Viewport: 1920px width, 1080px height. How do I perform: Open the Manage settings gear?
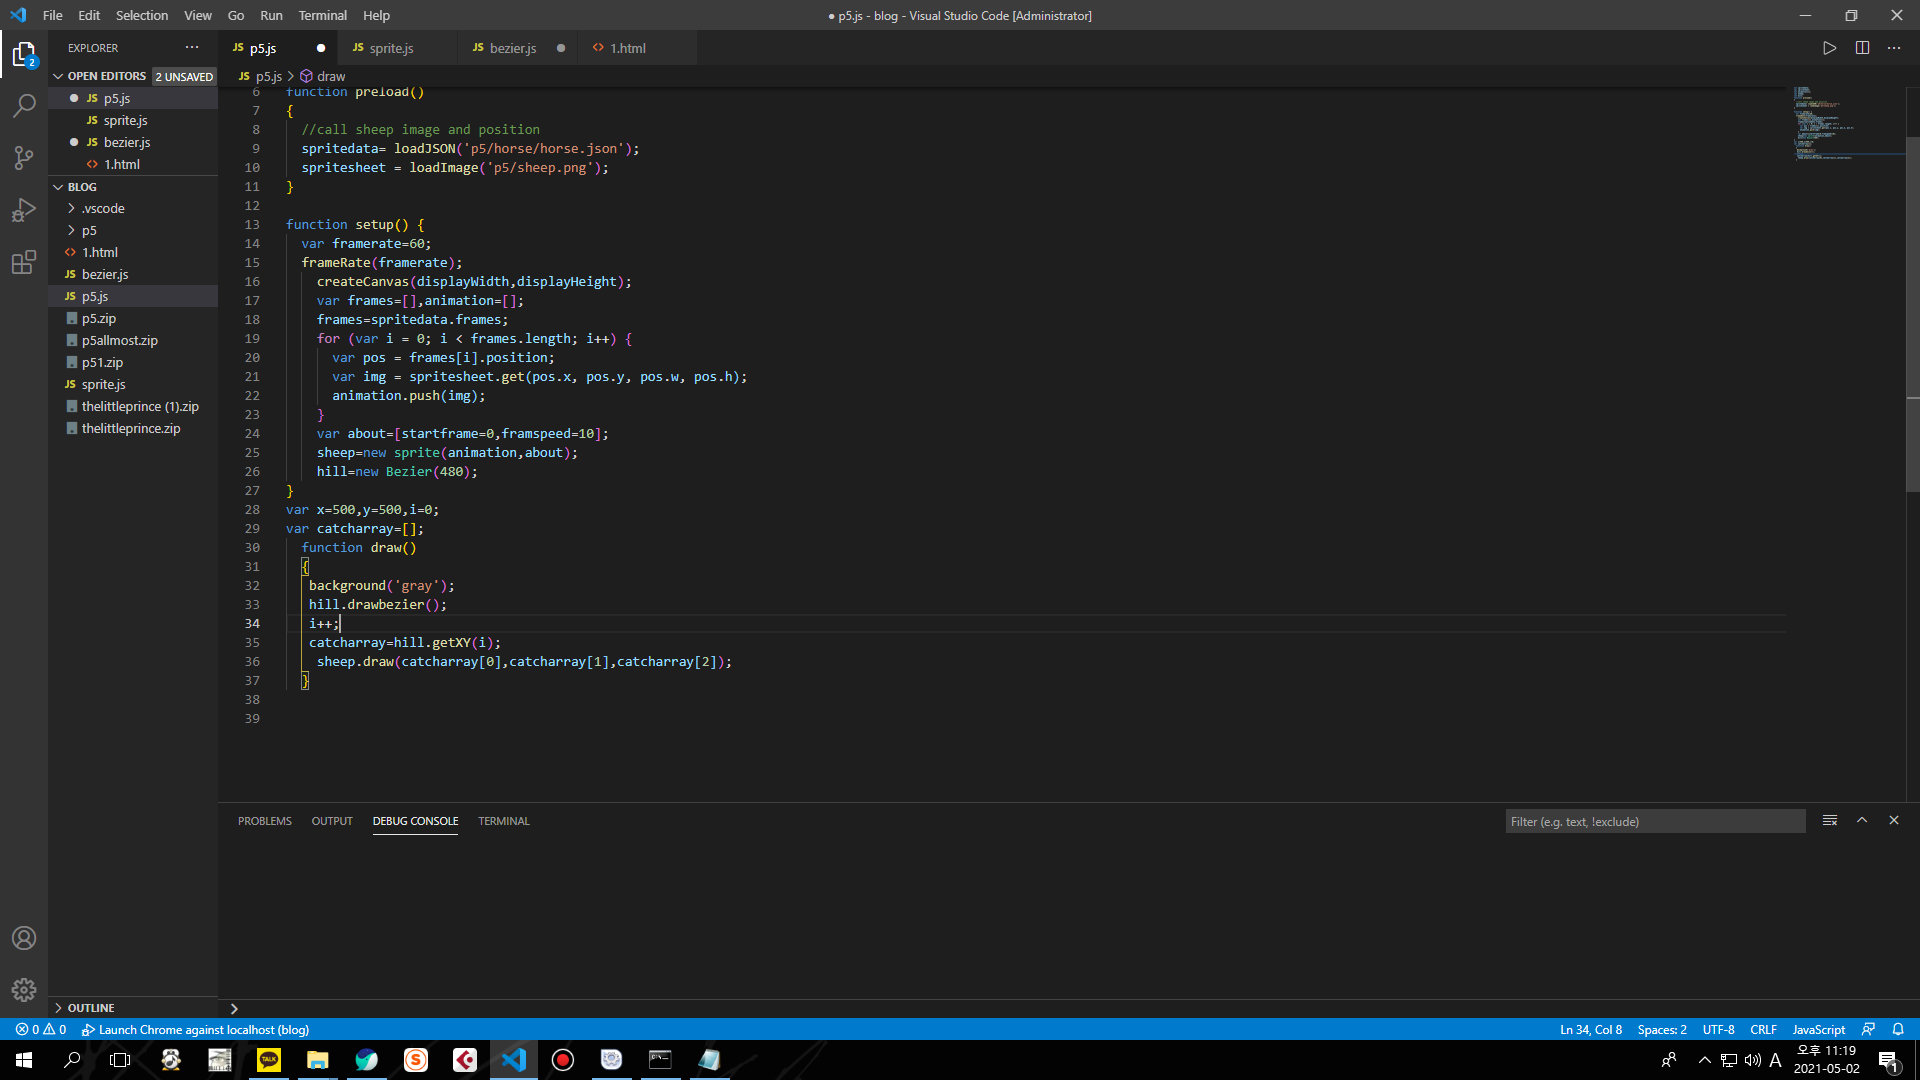pos(24,990)
